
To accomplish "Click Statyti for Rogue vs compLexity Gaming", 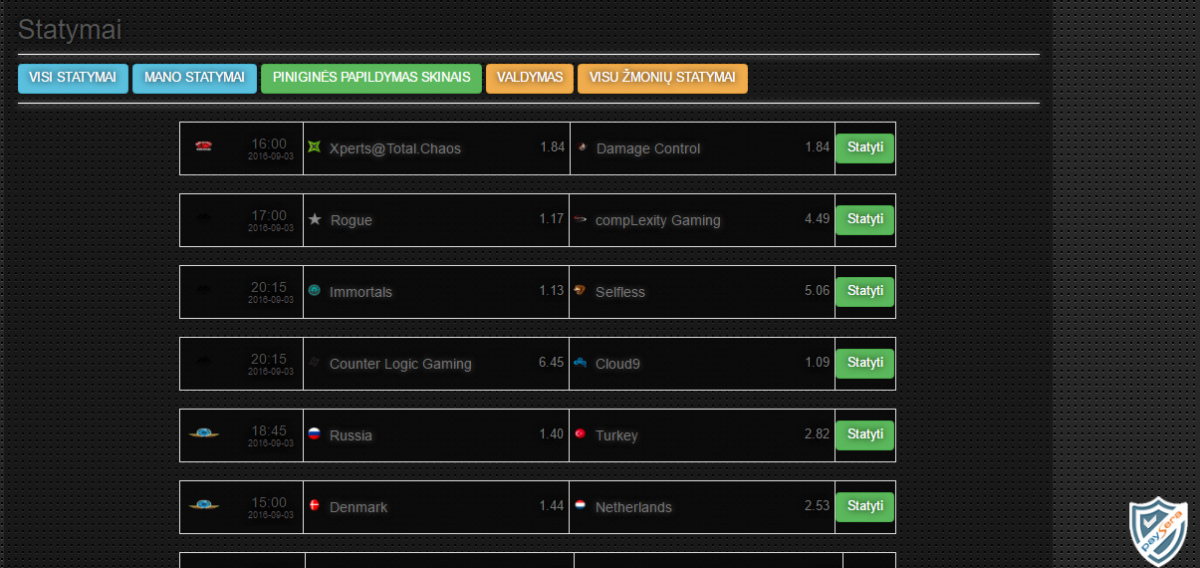I will [865, 220].
